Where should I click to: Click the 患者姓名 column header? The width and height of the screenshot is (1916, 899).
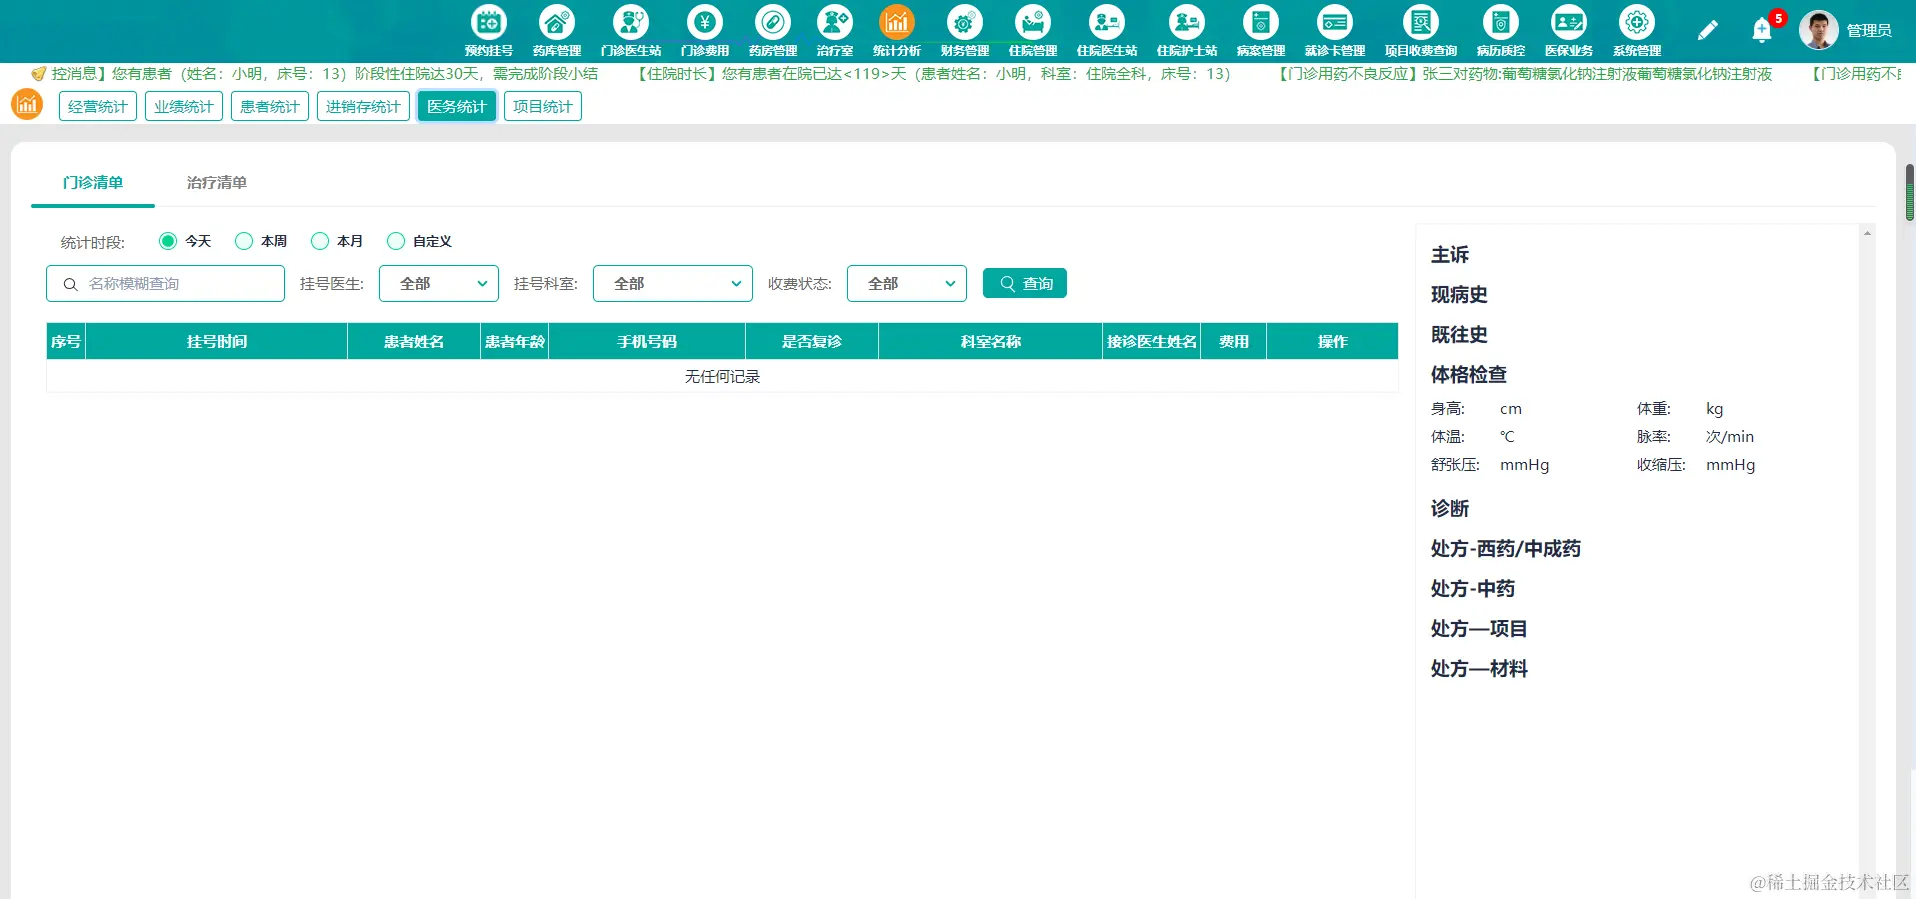(414, 341)
